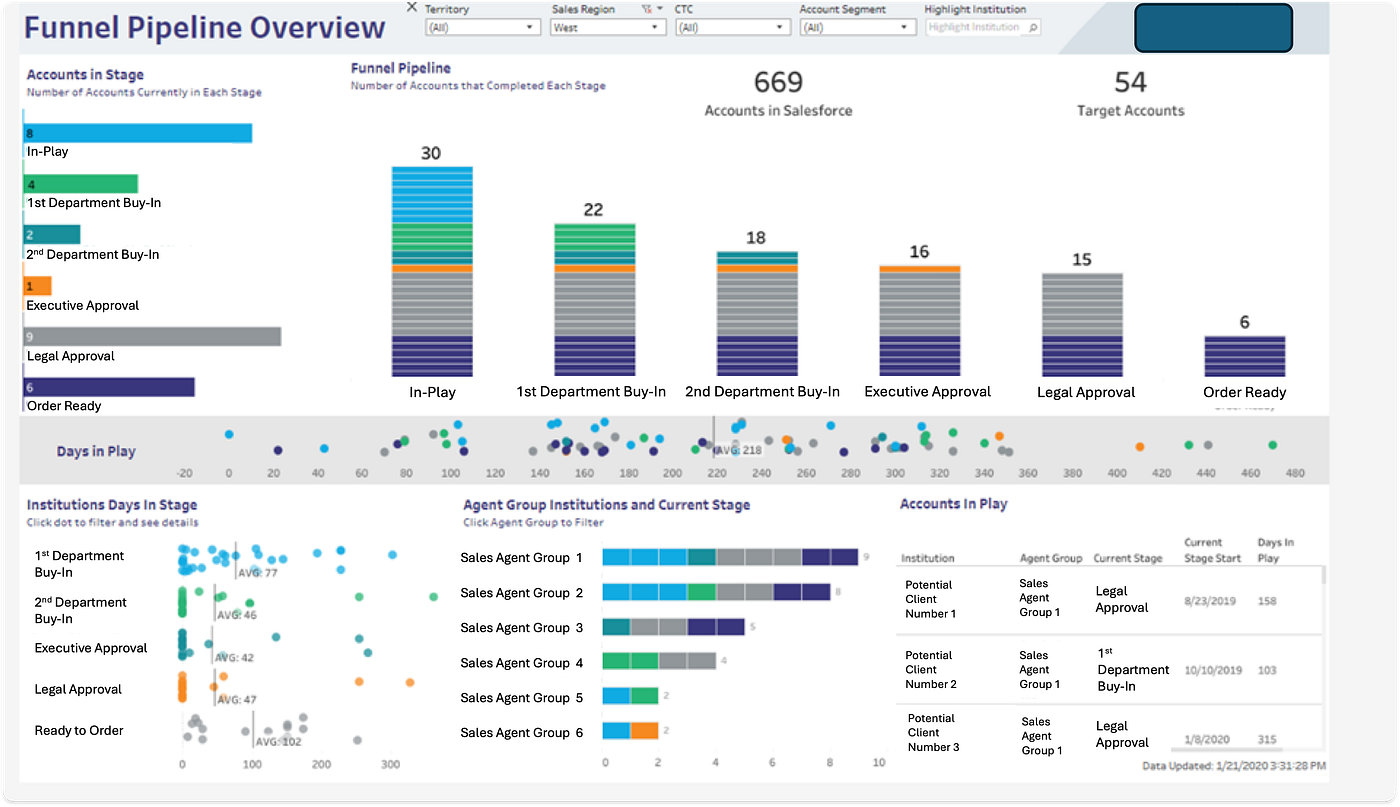Click the magnifying glass in Highlight Institution
1400x807 pixels.
pyautogui.click(x=1033, y=27)
